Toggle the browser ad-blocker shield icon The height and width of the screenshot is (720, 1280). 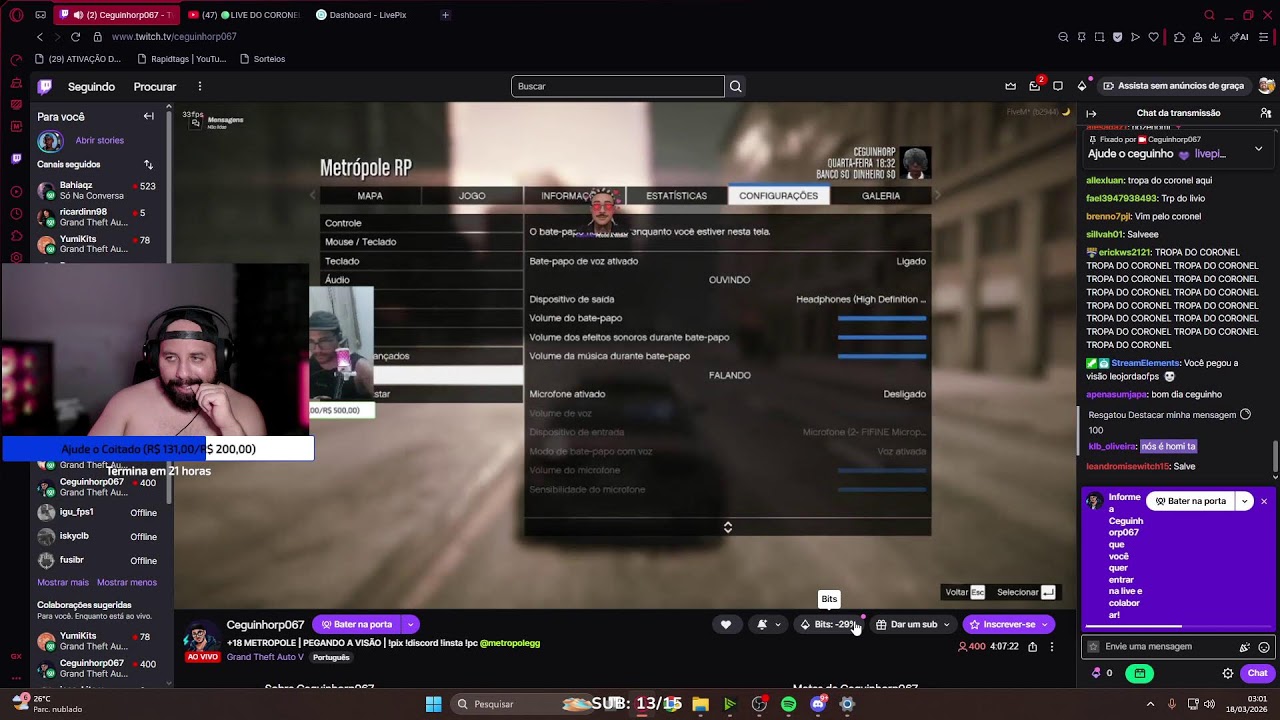point(1117,37)
